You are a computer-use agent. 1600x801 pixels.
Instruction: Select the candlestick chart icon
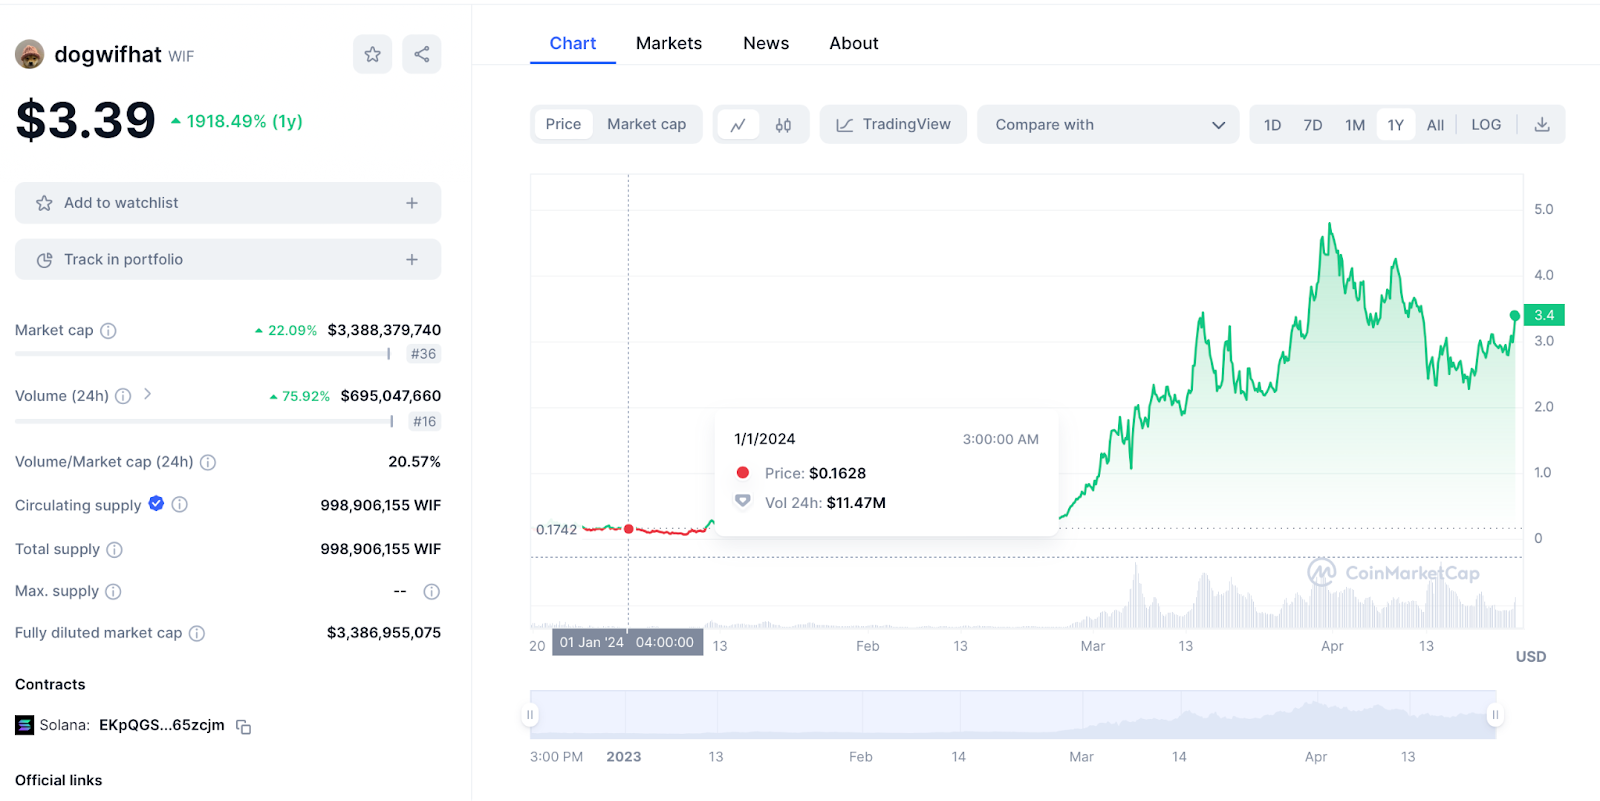pos(783,125)
